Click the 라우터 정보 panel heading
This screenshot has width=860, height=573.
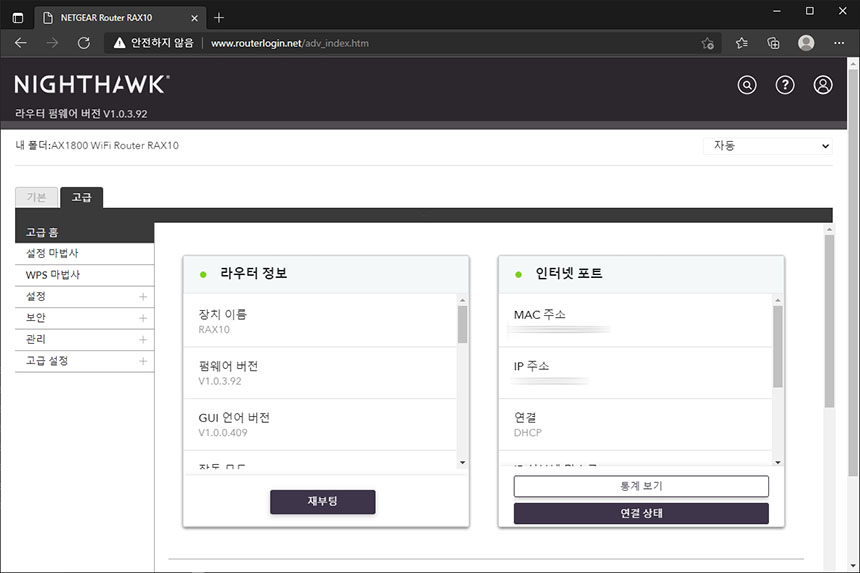[x=253, y=273]
